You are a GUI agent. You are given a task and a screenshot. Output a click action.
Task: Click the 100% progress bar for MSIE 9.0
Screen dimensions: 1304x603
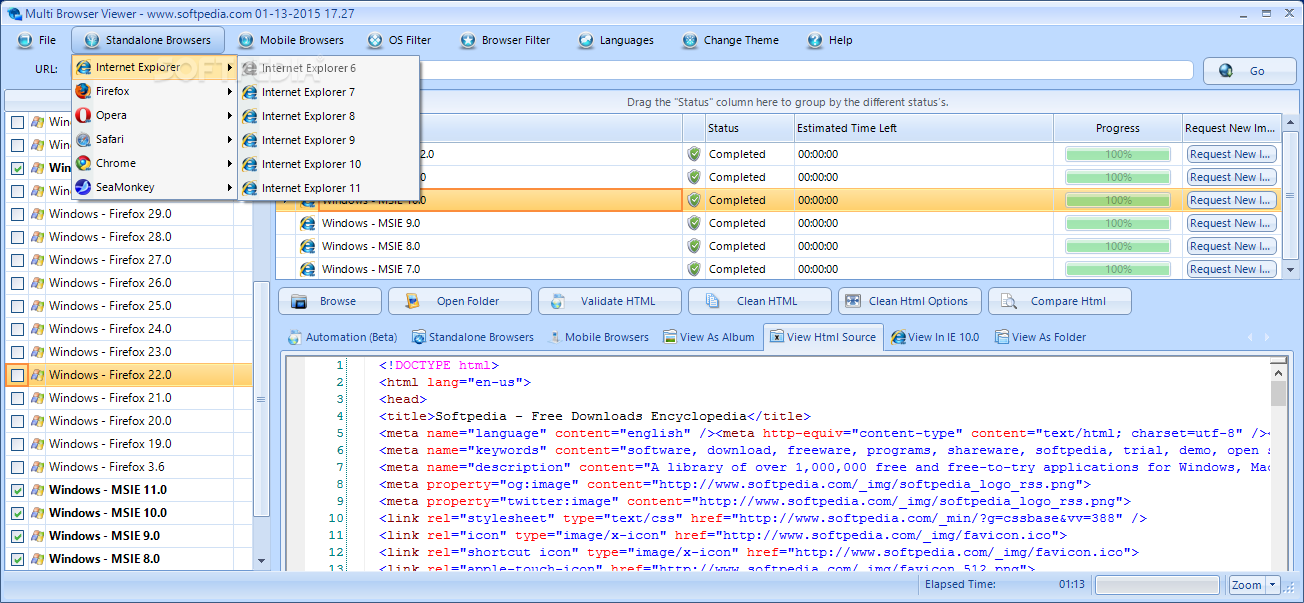pyautogui.click(x=1117, y=223)
